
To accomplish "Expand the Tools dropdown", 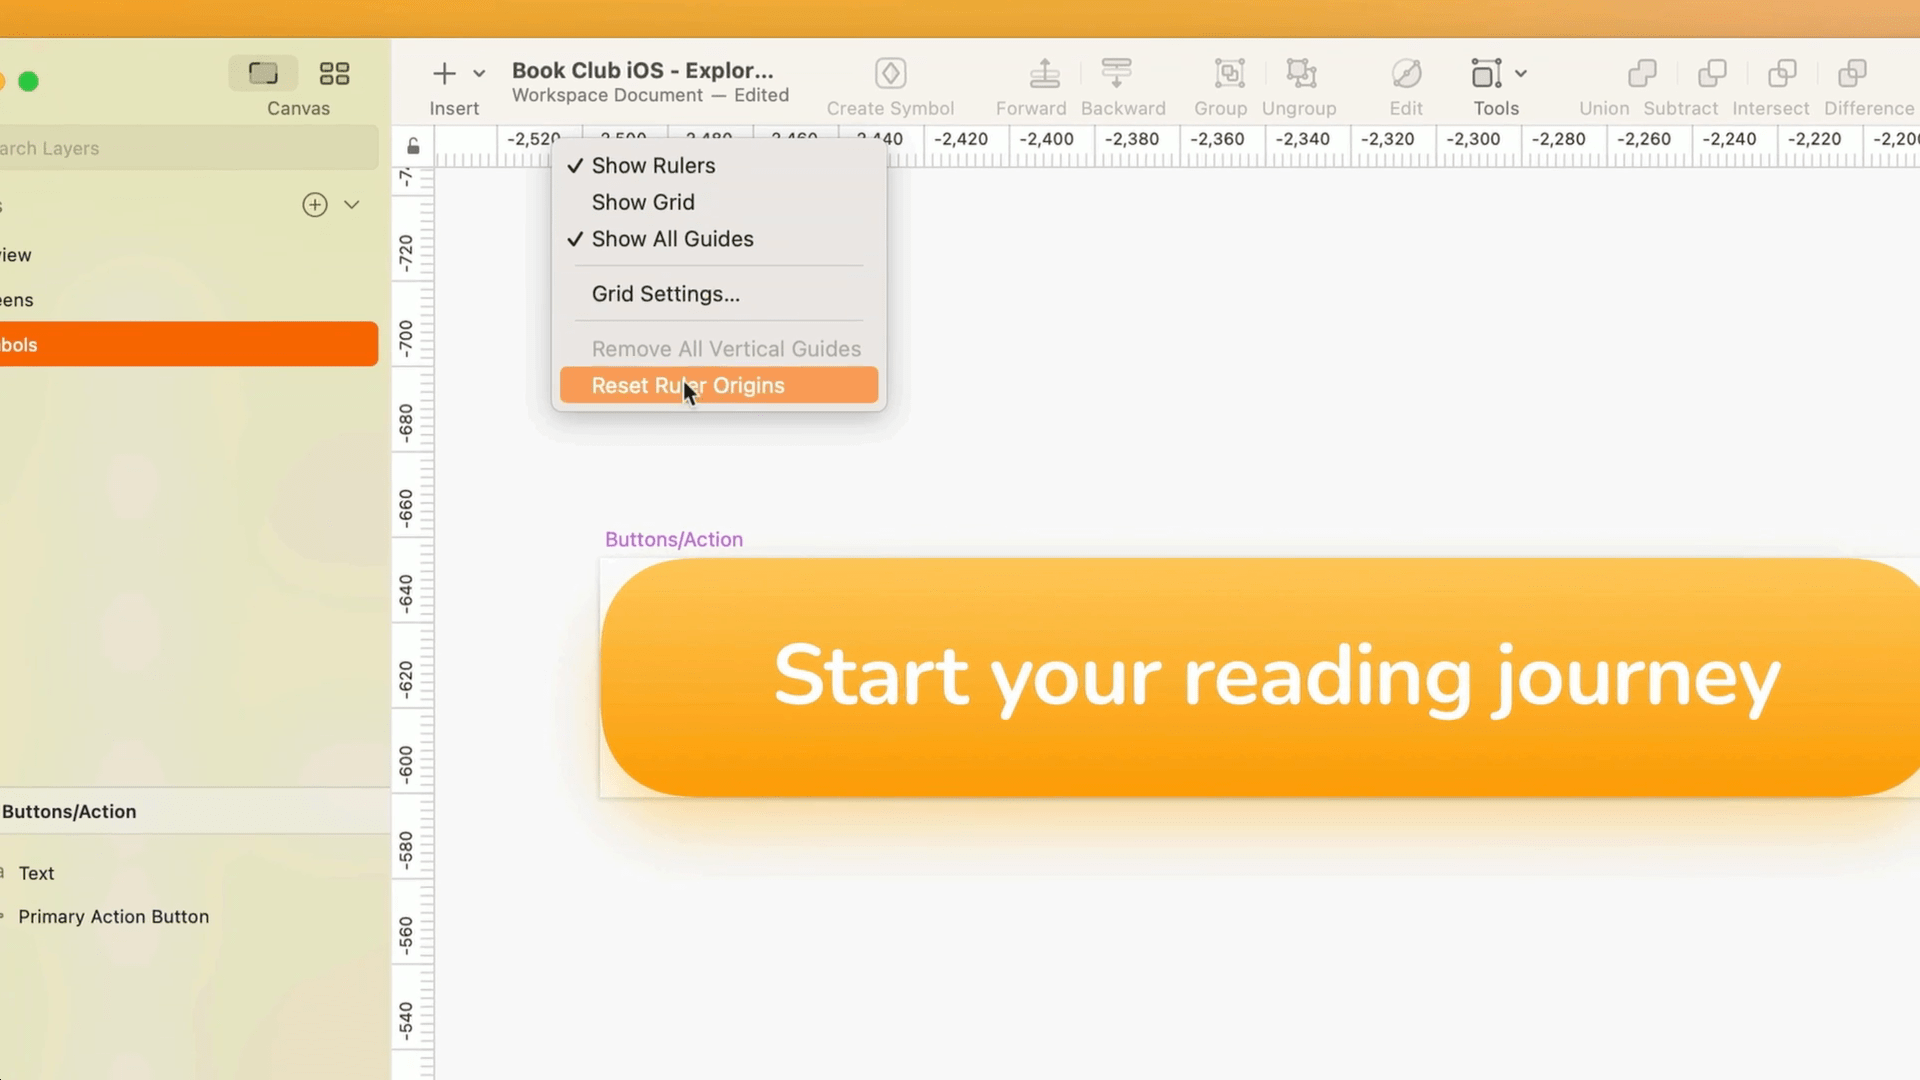I will 1519,73.
